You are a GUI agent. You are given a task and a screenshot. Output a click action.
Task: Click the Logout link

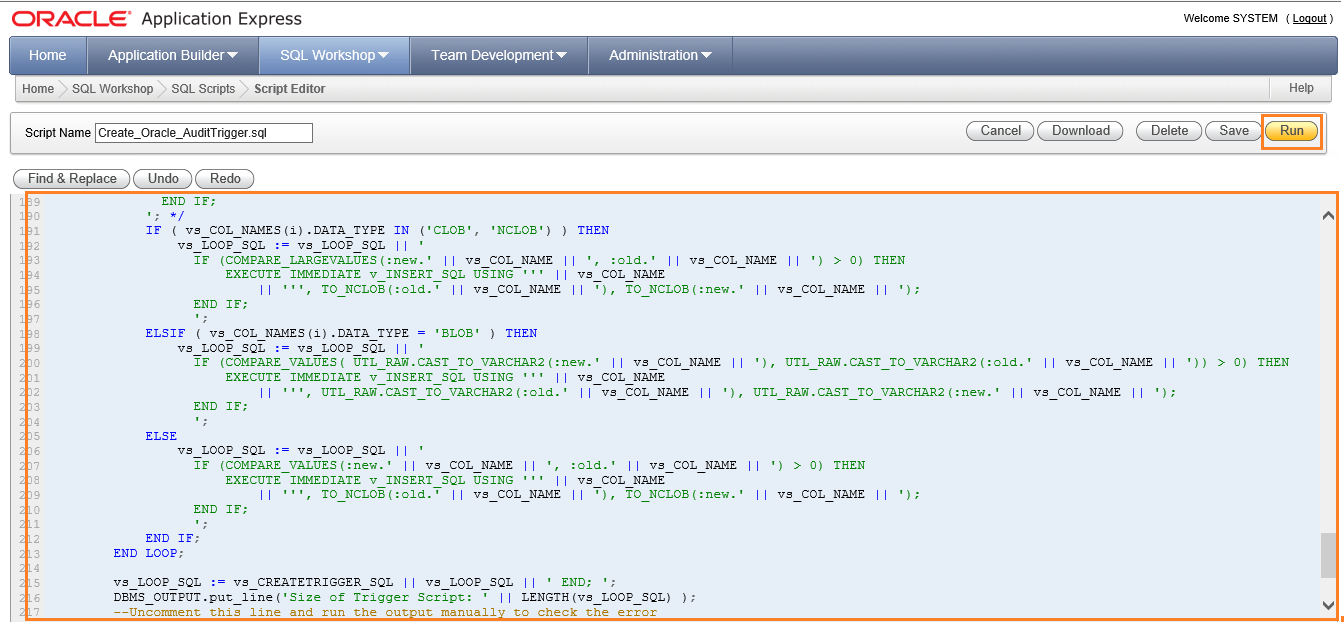[x=1309, y=18]
